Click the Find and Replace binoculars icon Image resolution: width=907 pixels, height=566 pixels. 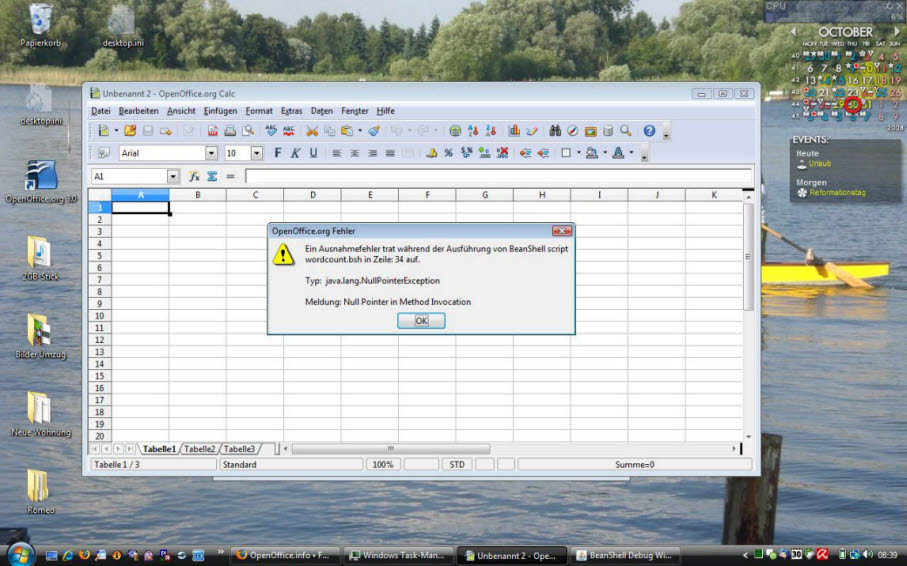click(x=555, y=131)
